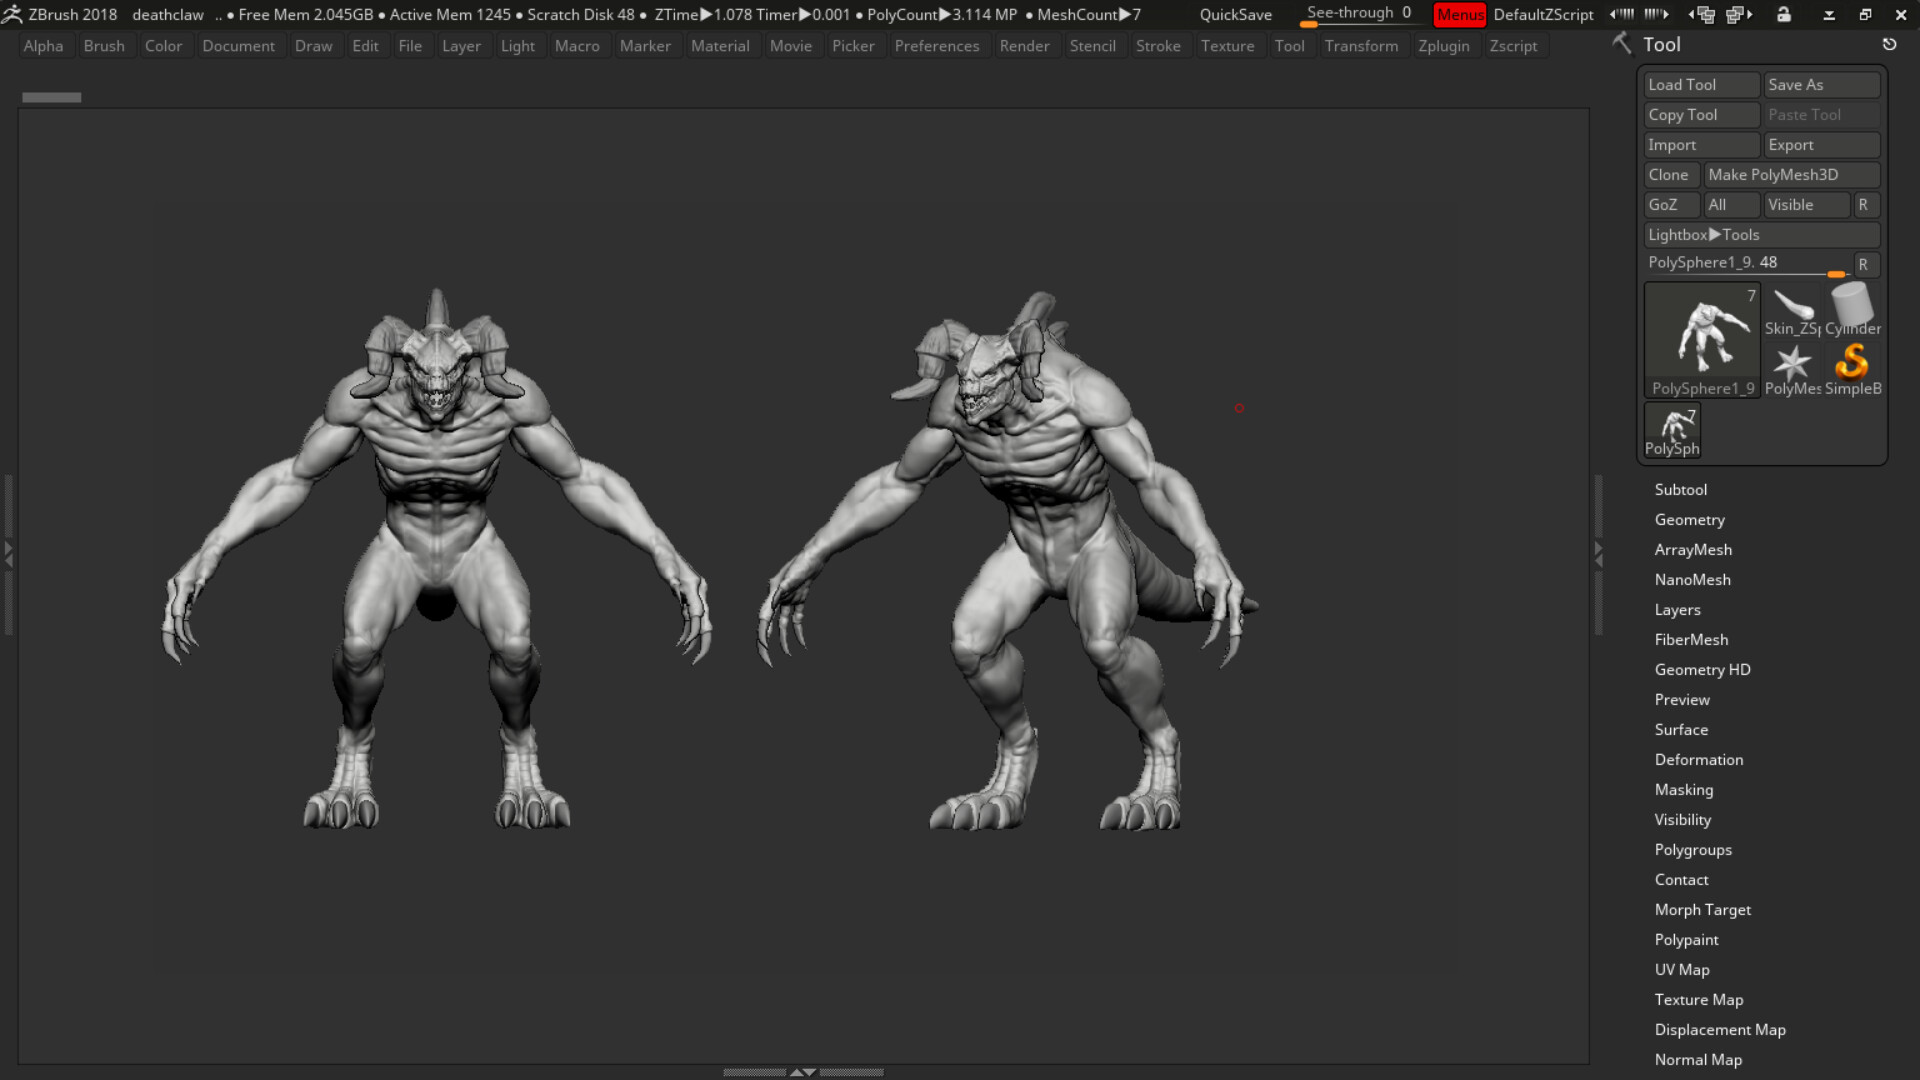Click the GoZ button
Screen dimensions: 1920x1080
pyautogui.click(x=1671, y=204)
